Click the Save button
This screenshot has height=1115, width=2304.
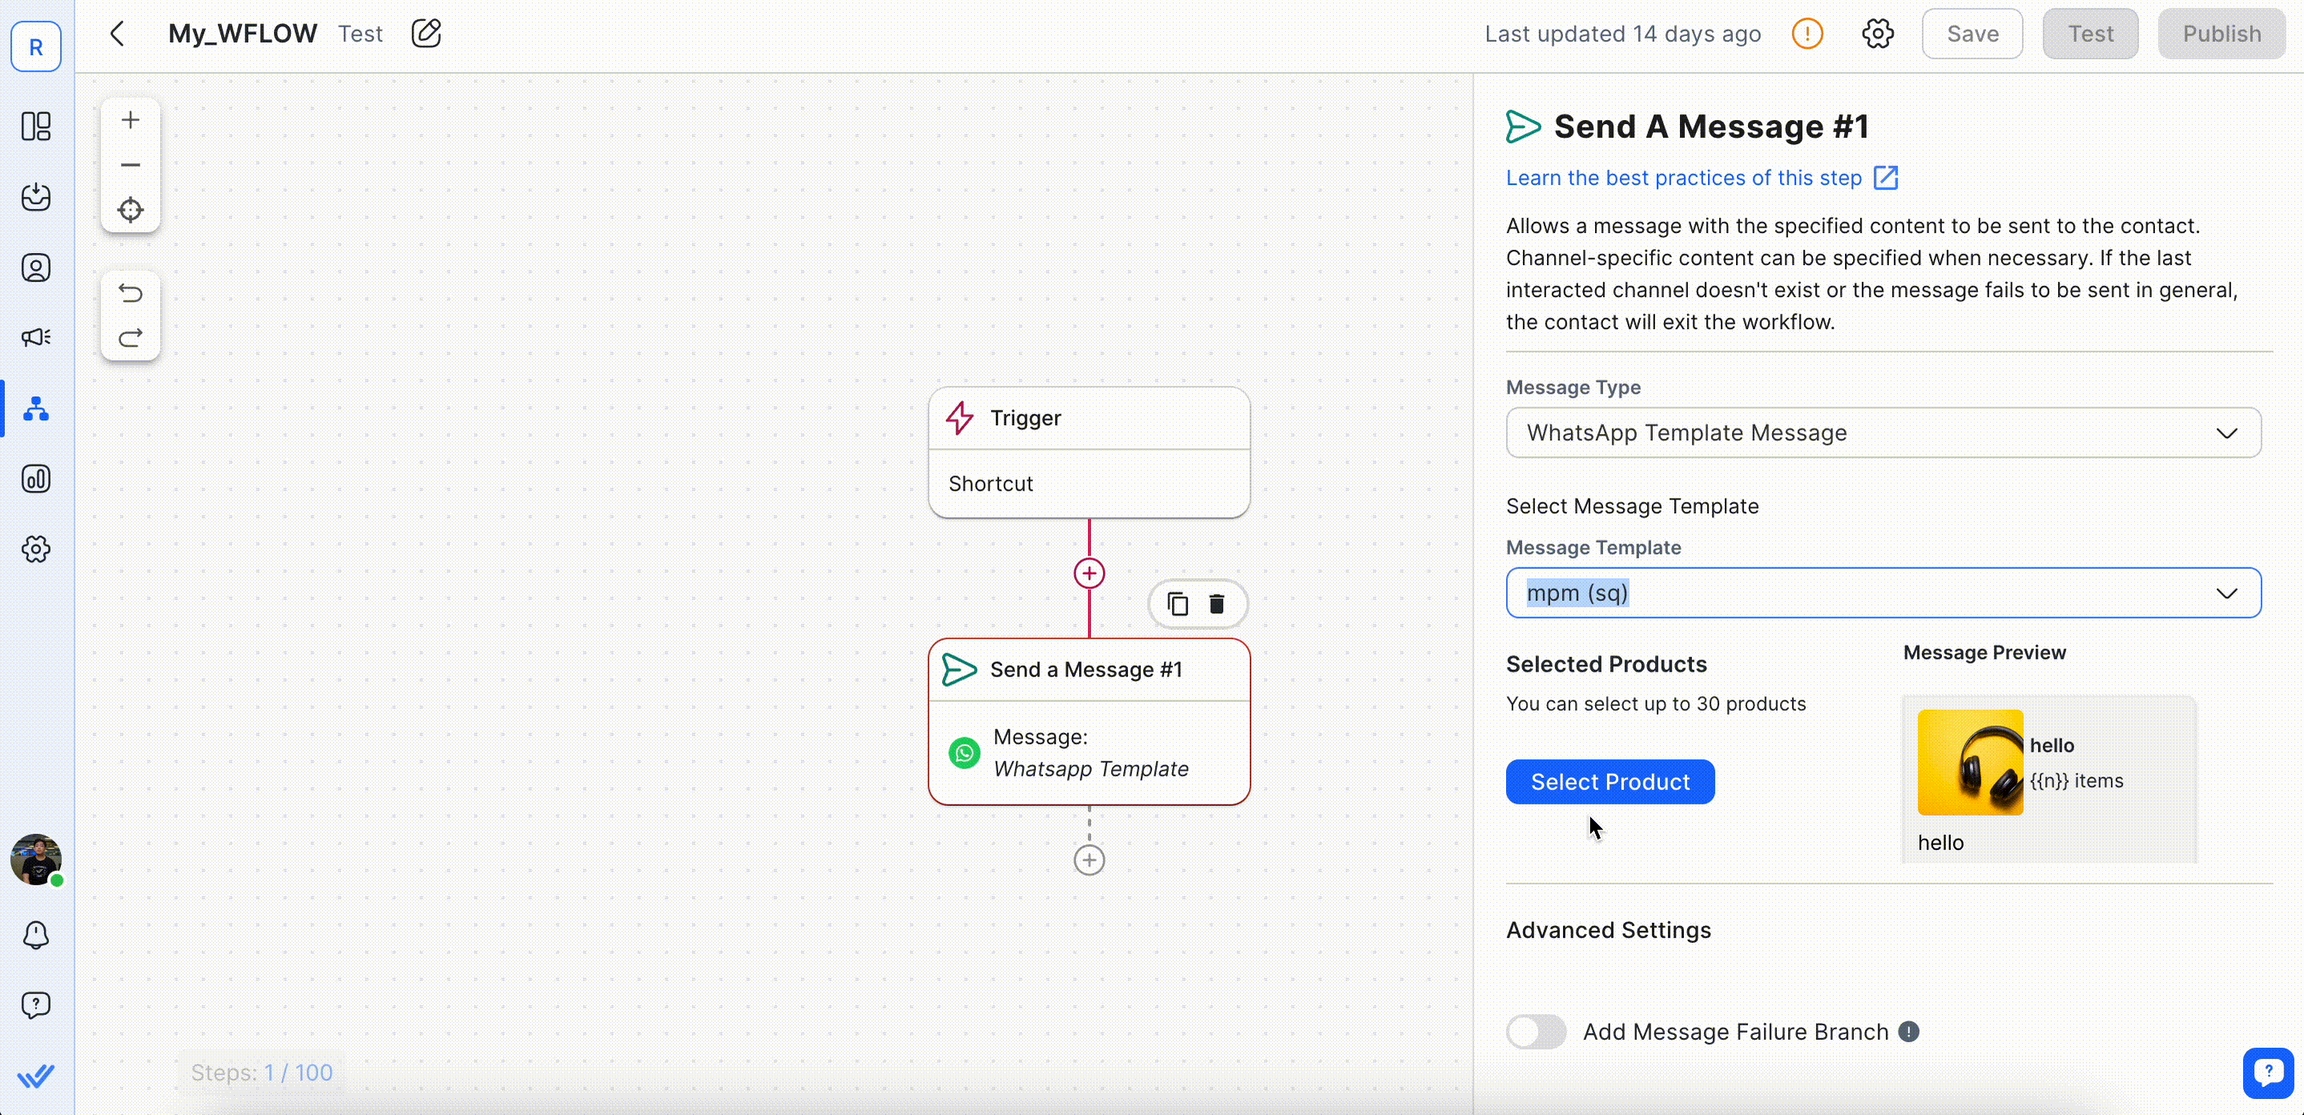(x=1972, y=34)
